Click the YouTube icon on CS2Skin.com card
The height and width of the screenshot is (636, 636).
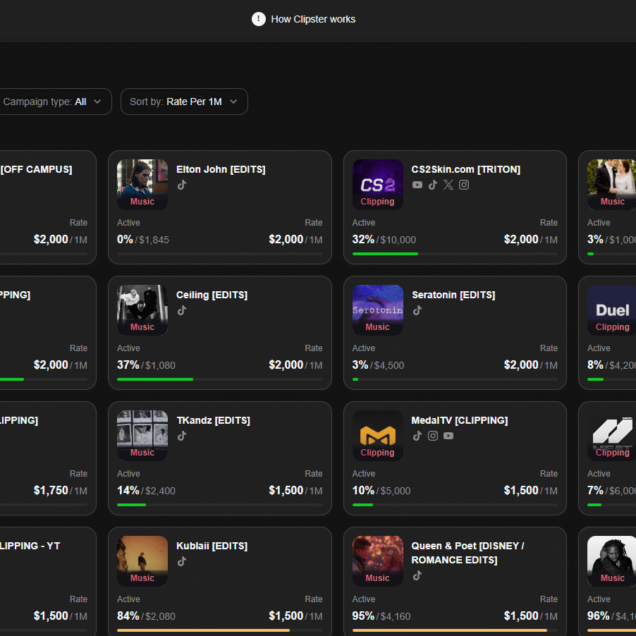(x=417, y=185)
